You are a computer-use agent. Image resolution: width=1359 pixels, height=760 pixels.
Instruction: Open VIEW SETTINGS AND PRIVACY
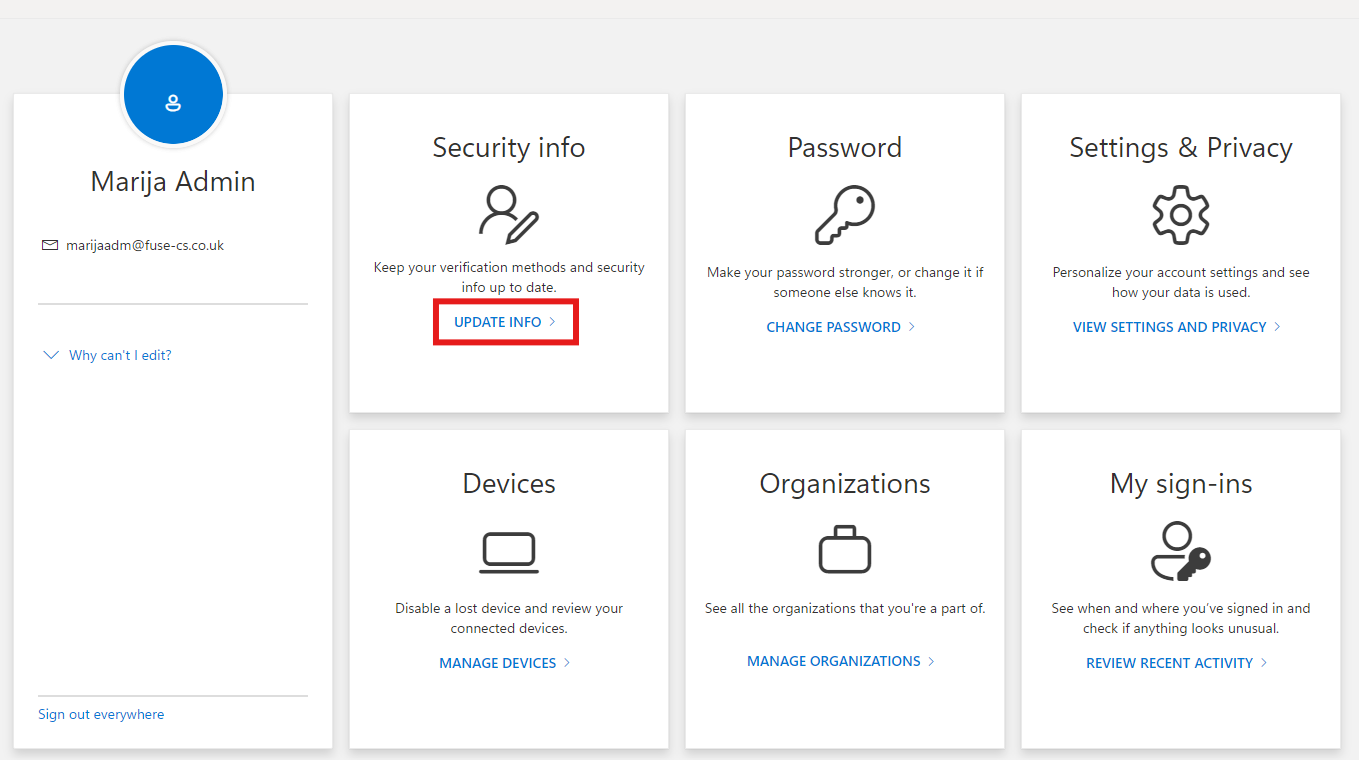point(1169,326)
